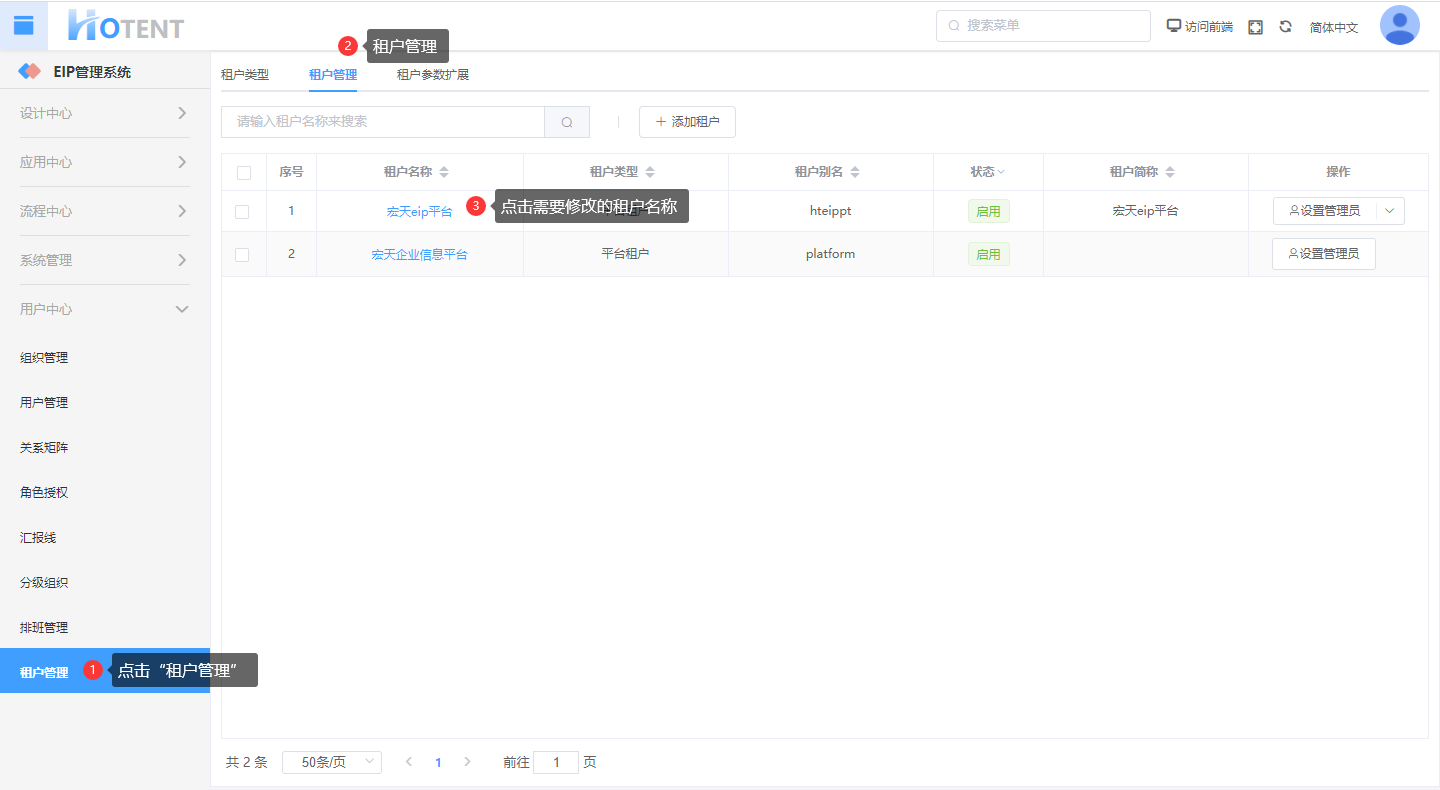The width and height of the screenshot is (1440, 790).
Task: Select page number 1
Action: coord(438,762)
